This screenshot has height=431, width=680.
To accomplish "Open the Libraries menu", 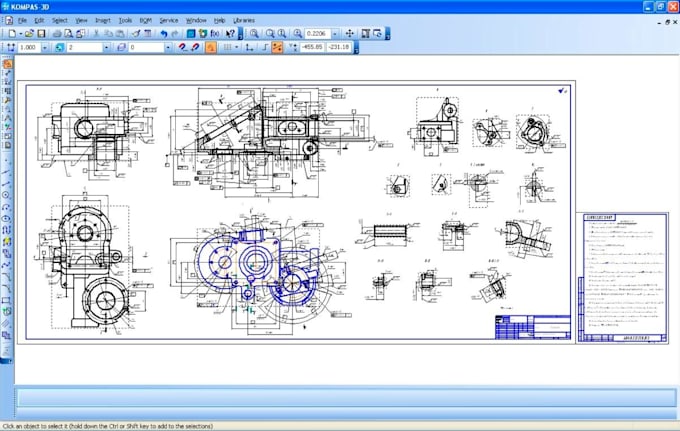I will (x=244, y=20).
